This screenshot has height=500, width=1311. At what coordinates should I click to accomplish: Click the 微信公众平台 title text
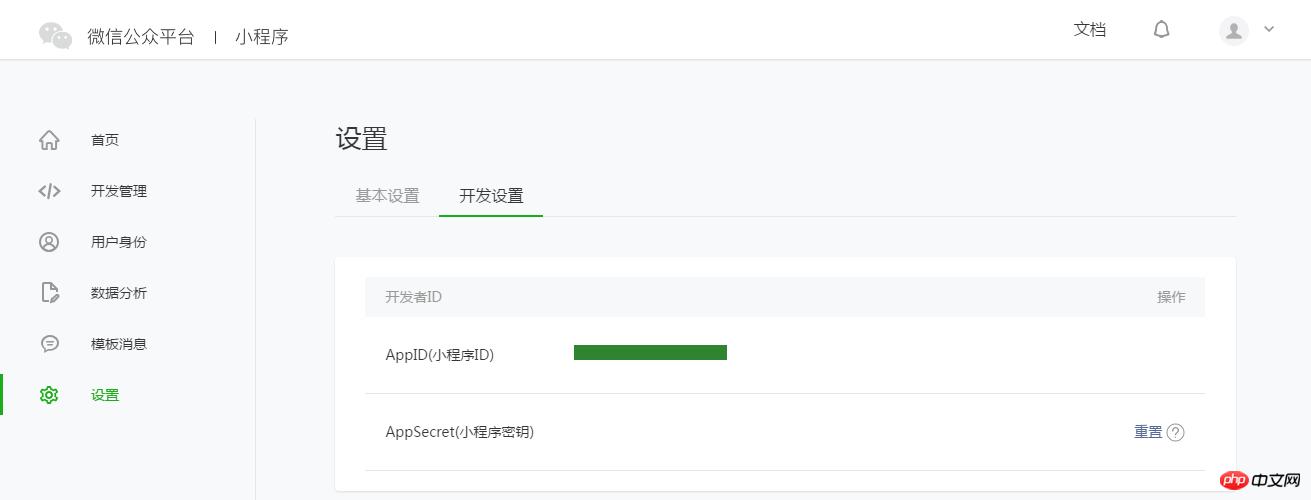(x=141, y=37)
